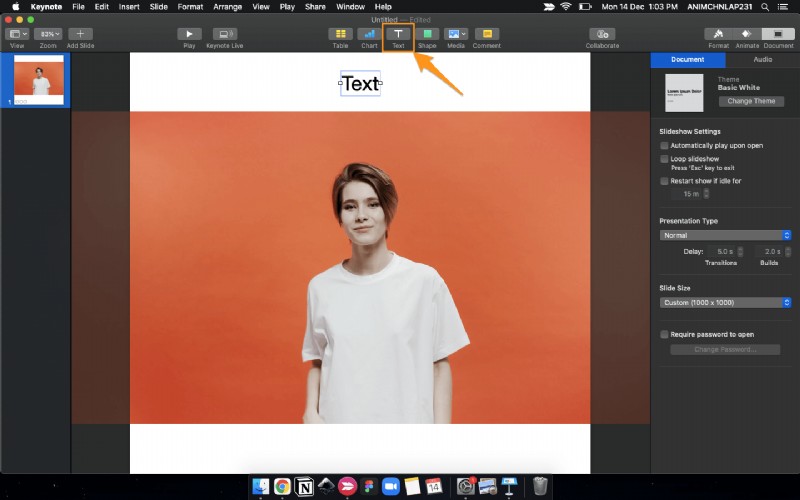Viewport: 800px width, 500px height.
Task: Click the Builds delay stepper
Action: [788, 252]
